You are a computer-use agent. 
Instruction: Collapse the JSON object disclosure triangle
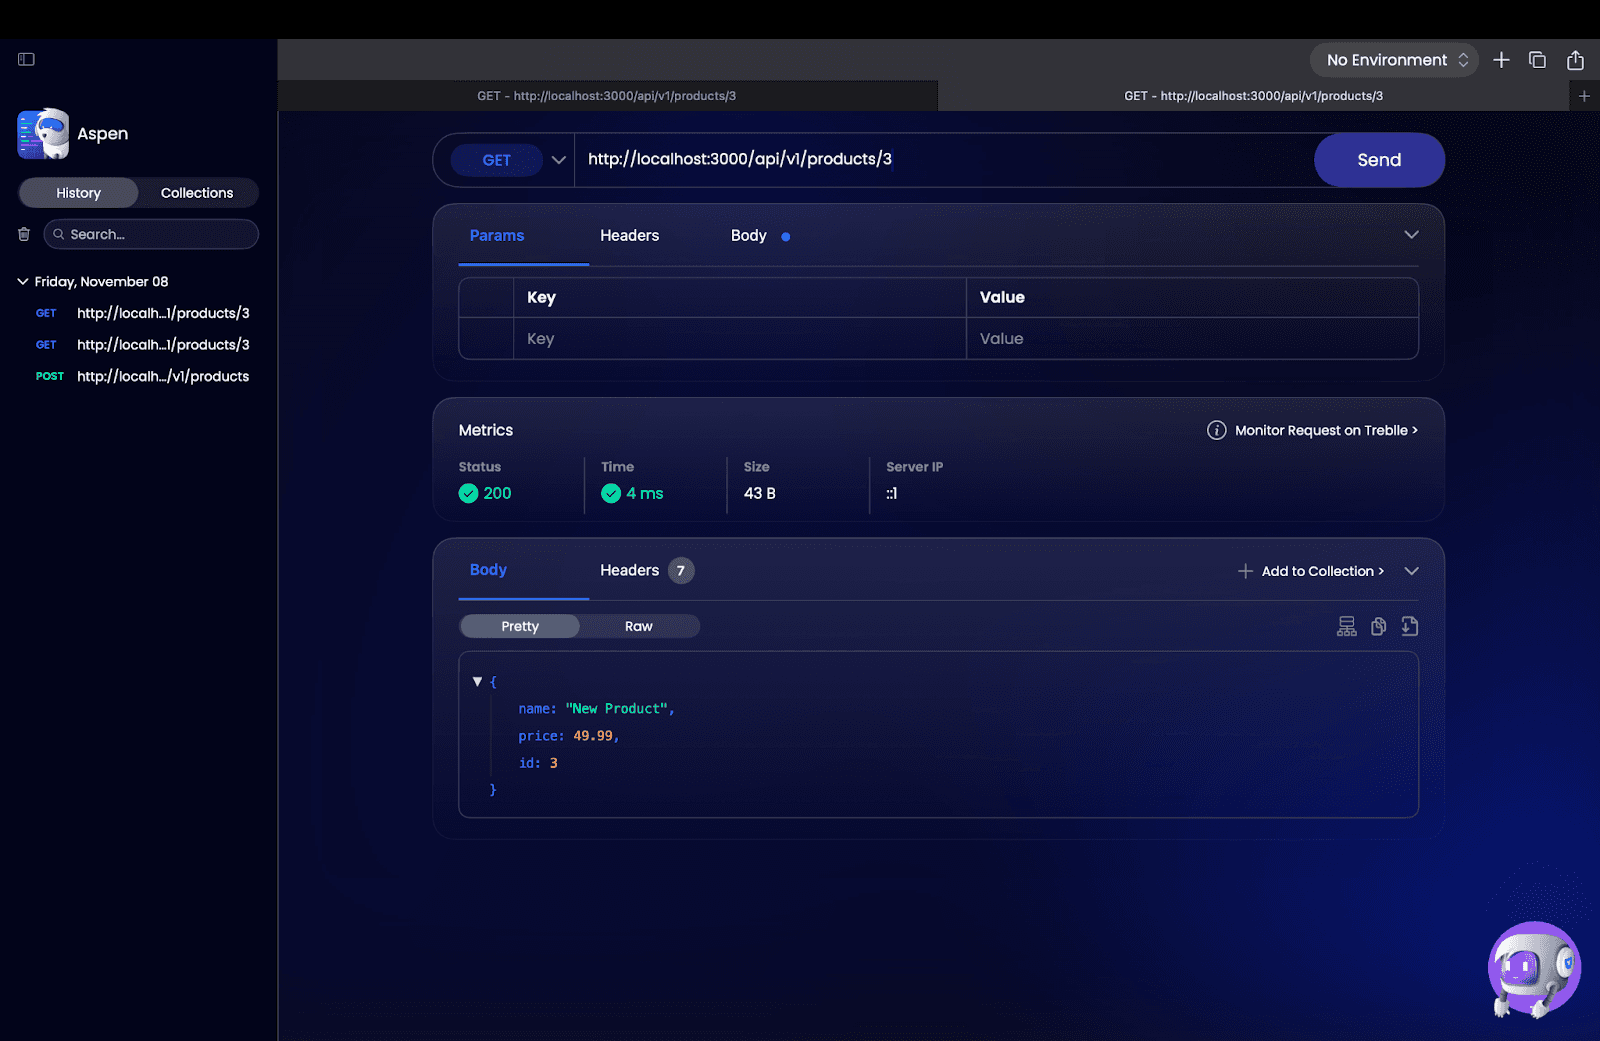[x=477, y=681]
